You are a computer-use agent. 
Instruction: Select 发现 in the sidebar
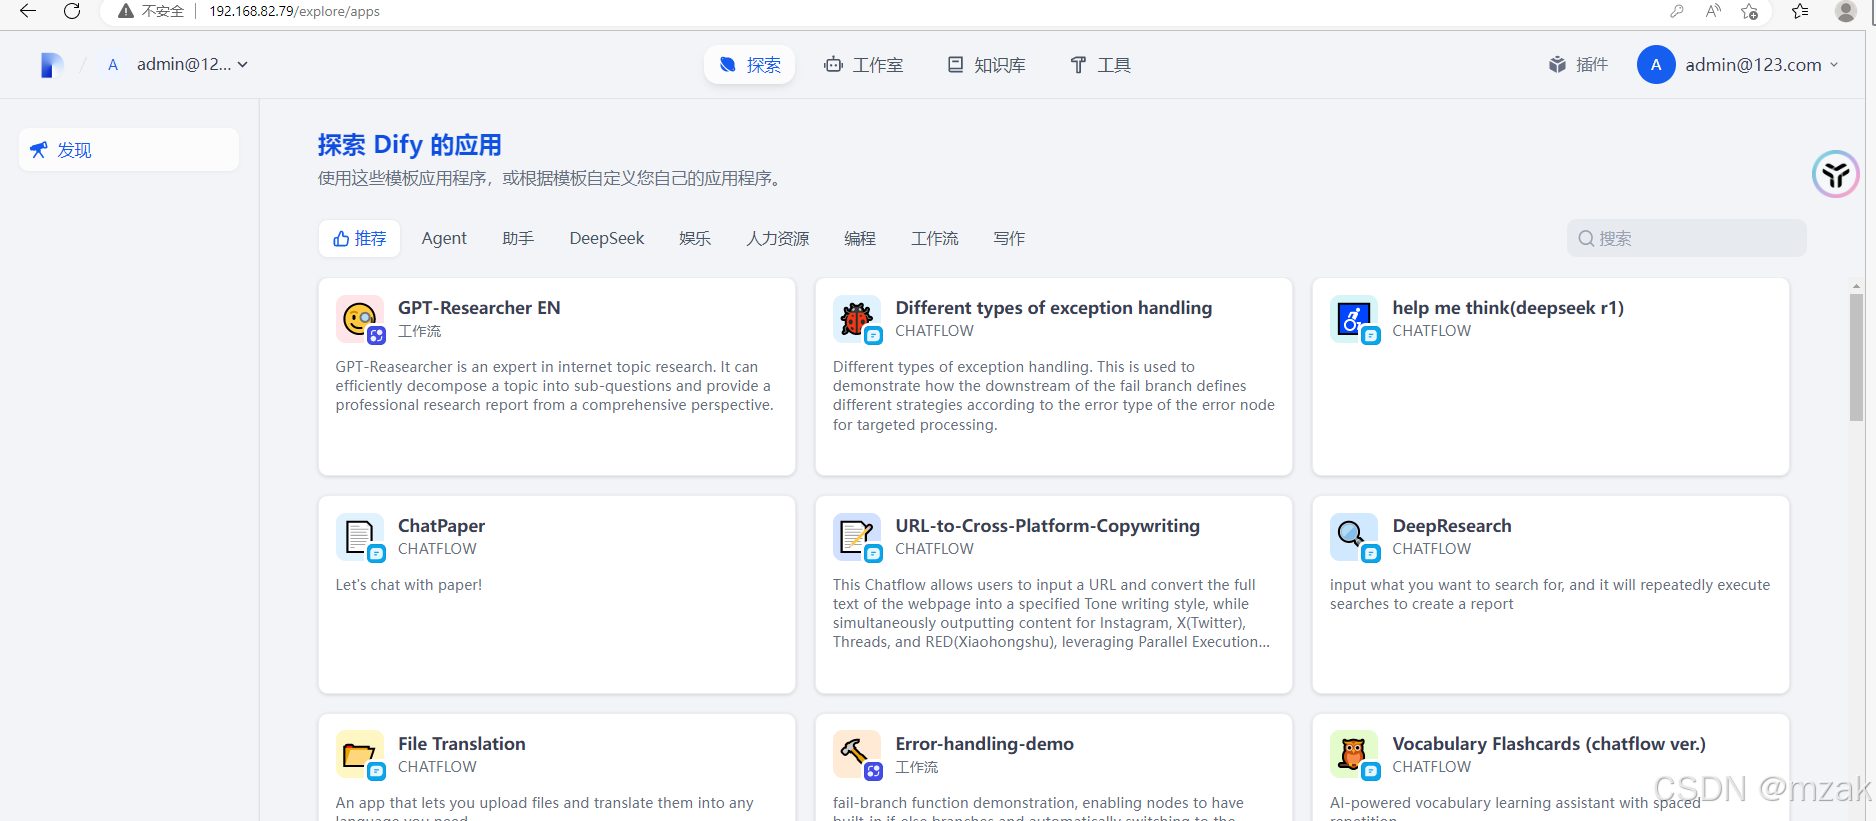129,150
